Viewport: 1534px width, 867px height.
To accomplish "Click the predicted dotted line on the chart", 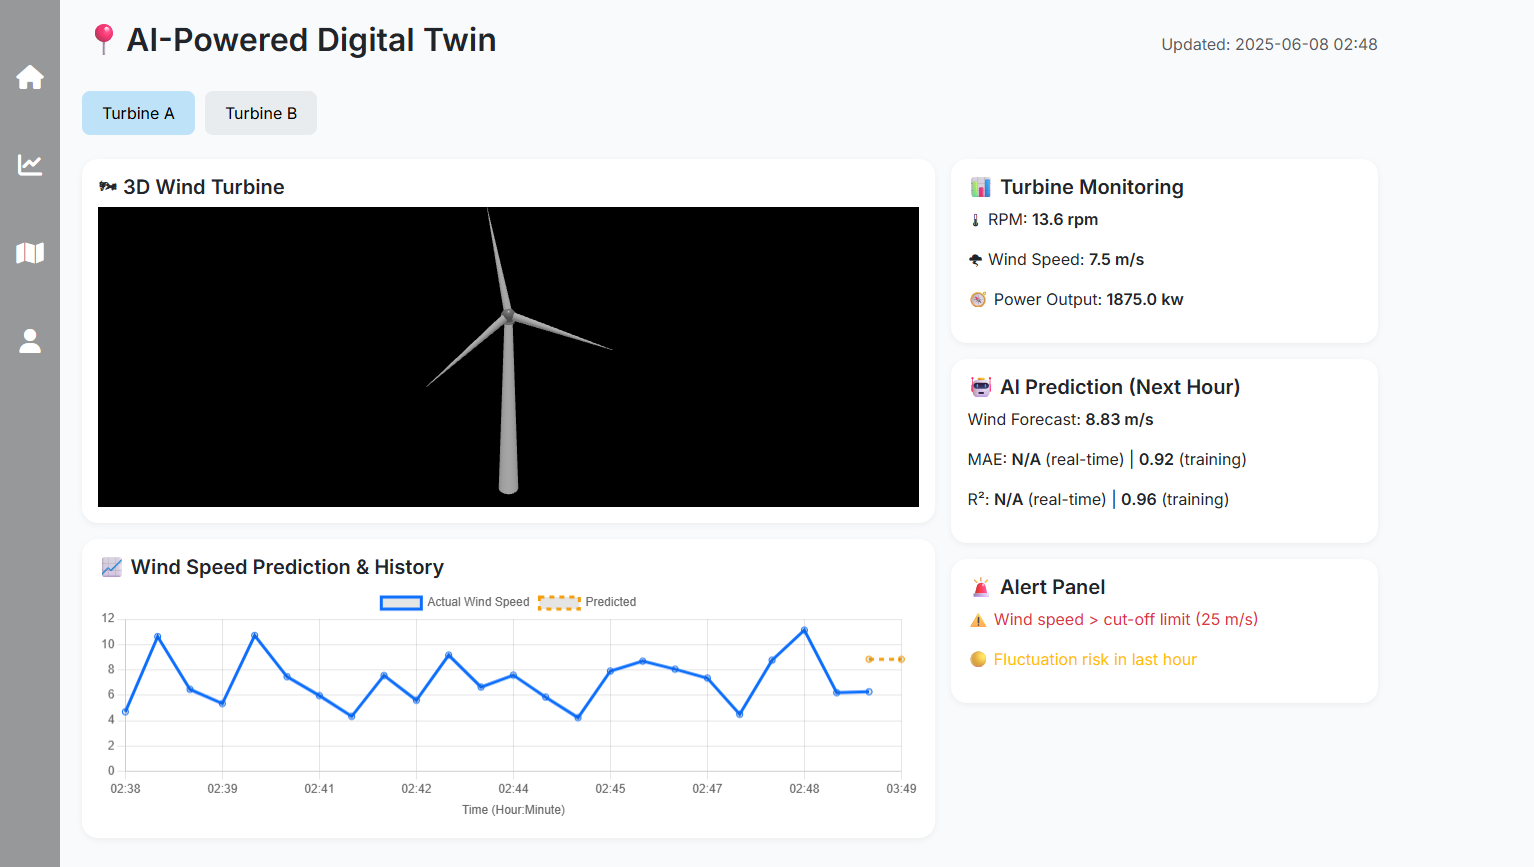I will pos(884,659).
